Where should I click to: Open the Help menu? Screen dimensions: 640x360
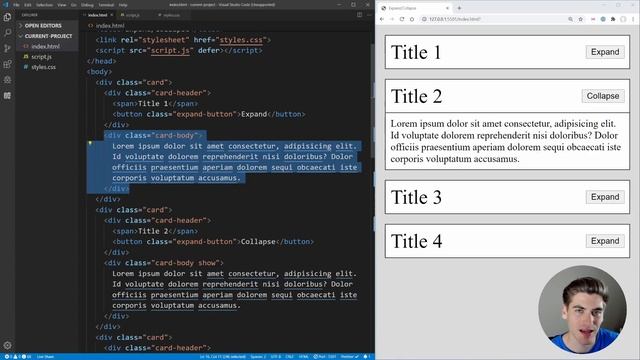click(123, 5)
